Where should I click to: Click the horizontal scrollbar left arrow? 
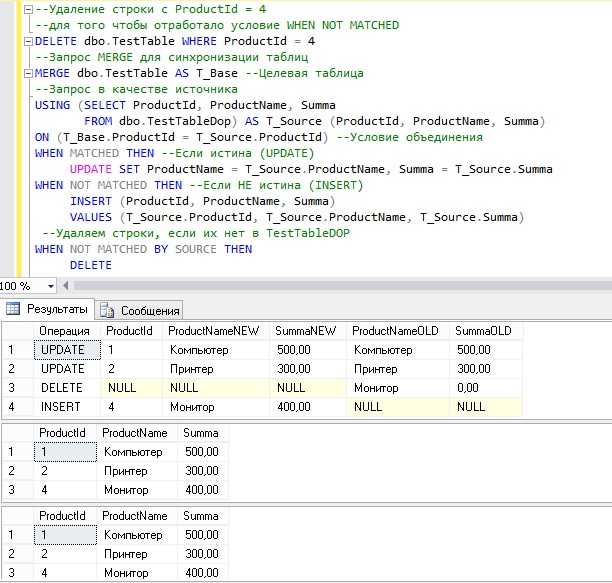[66, 286]
